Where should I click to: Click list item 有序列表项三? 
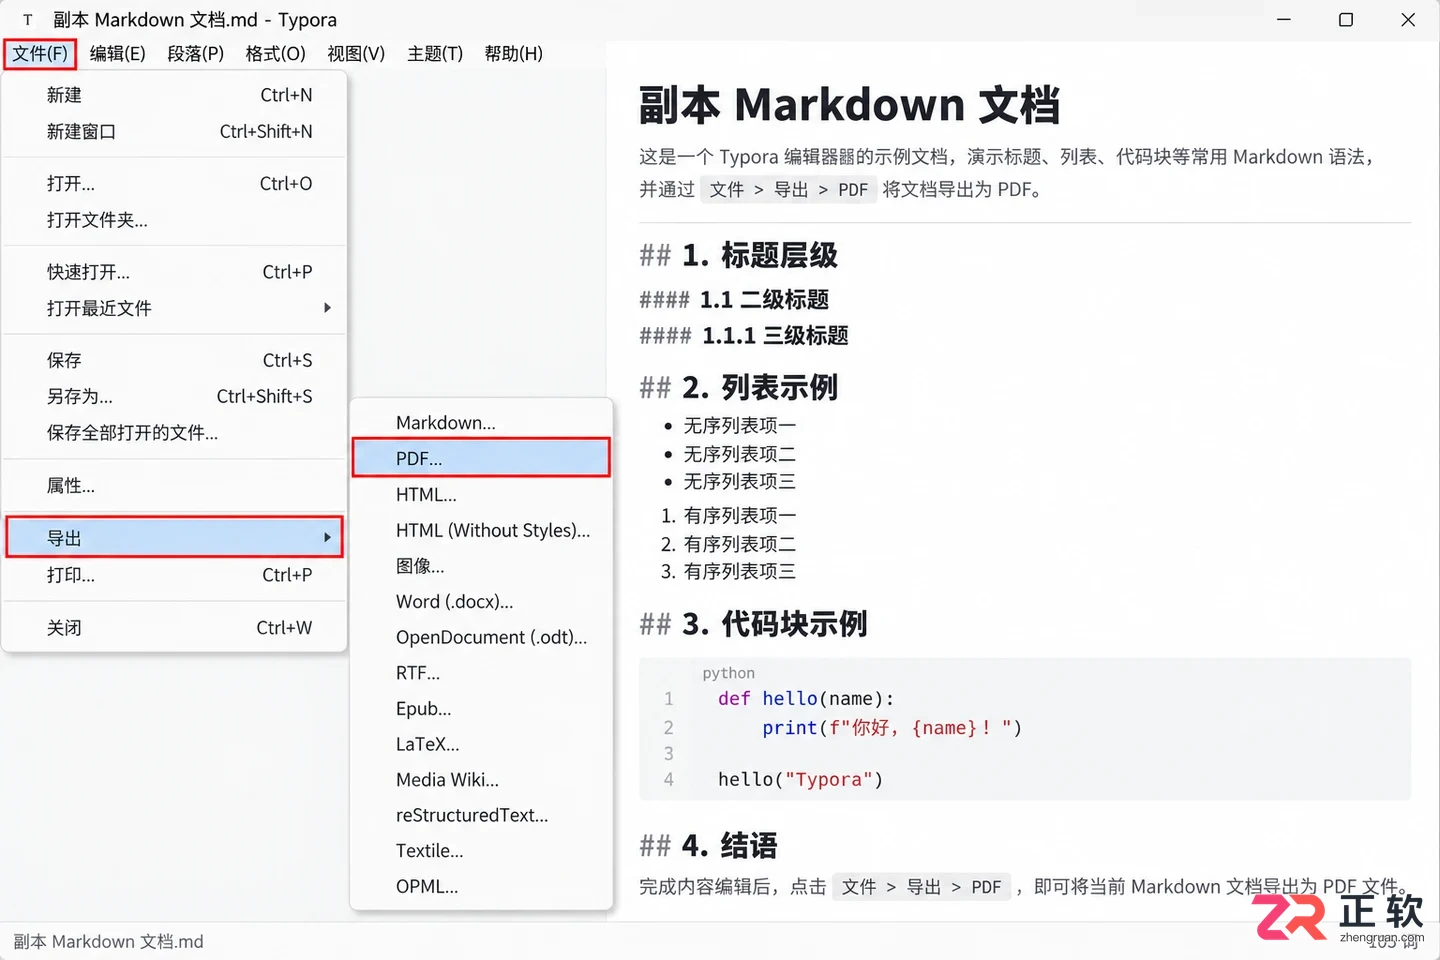pyautogui.click(x=740, y=572)
